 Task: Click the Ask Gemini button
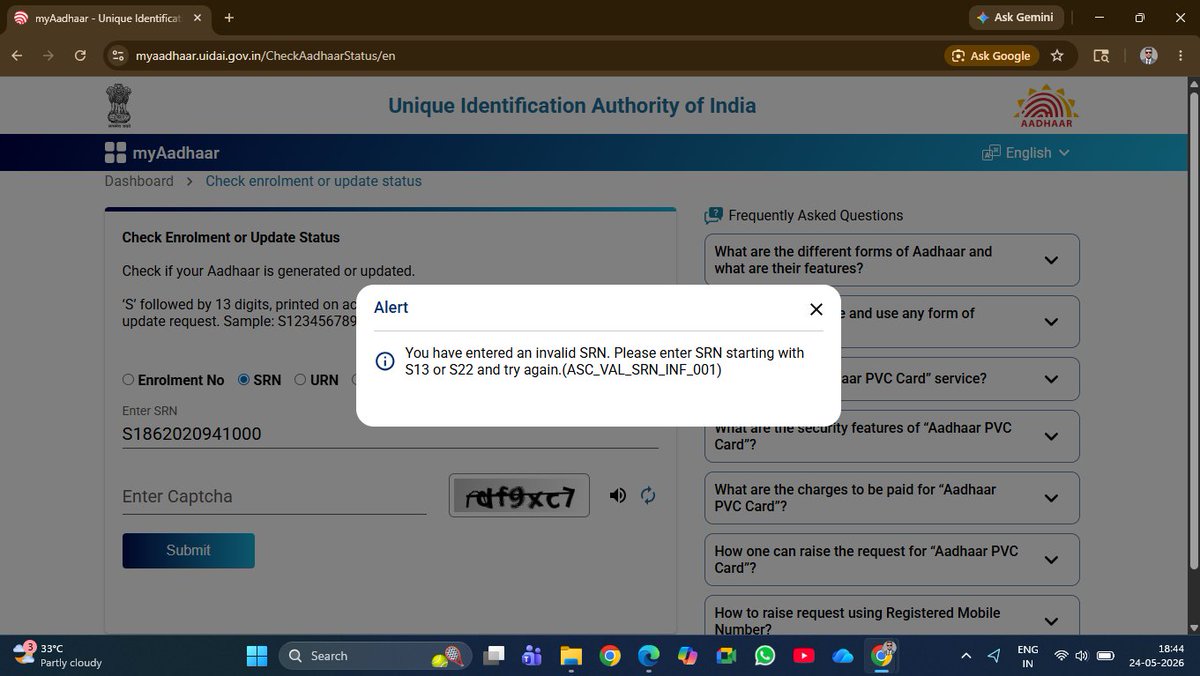(1015, 18)
